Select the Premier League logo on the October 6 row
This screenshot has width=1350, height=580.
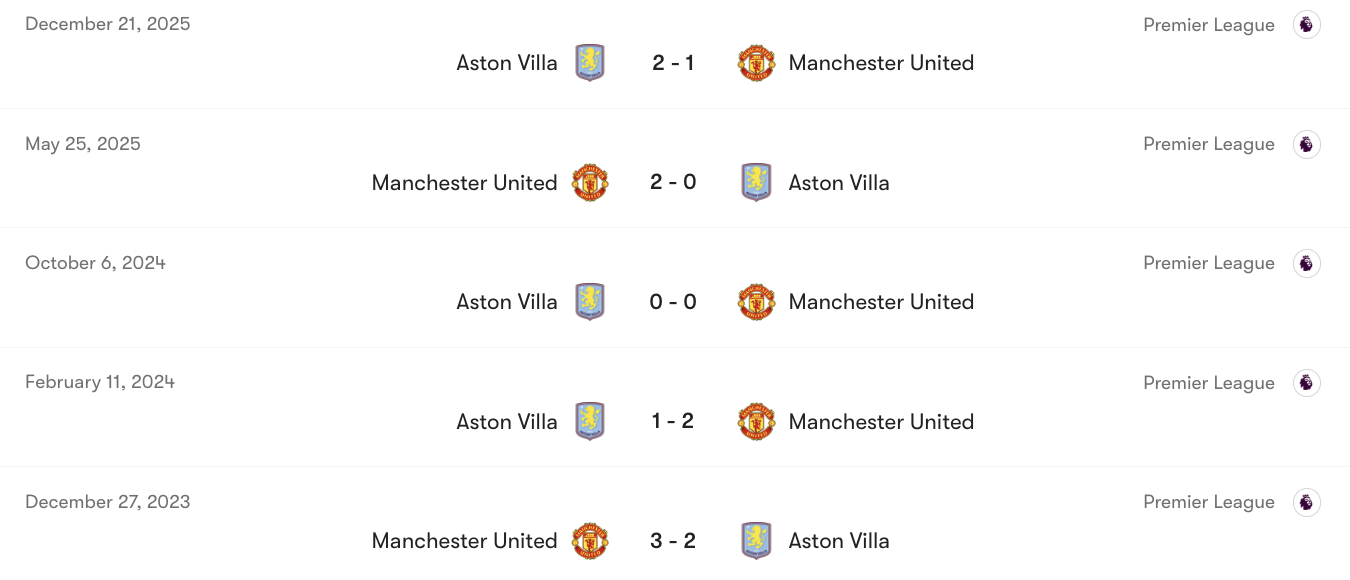[1307, 263]
